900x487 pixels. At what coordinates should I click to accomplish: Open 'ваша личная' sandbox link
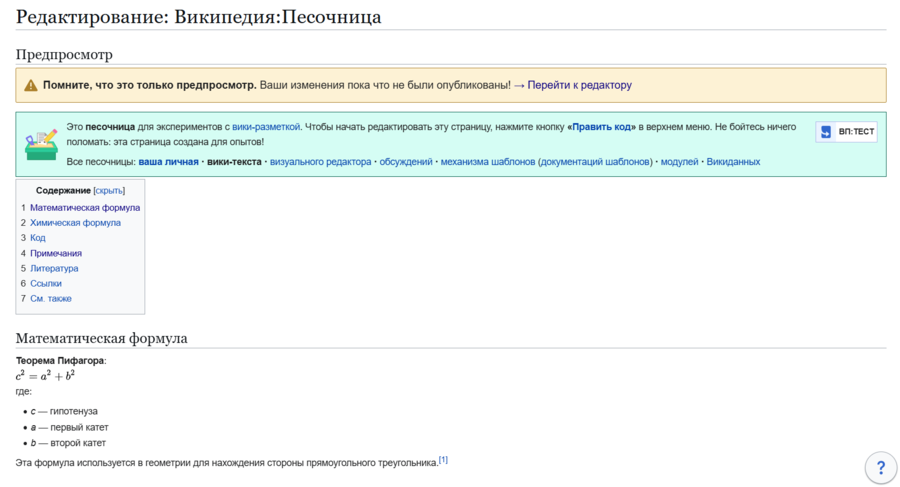pos(168,162)
